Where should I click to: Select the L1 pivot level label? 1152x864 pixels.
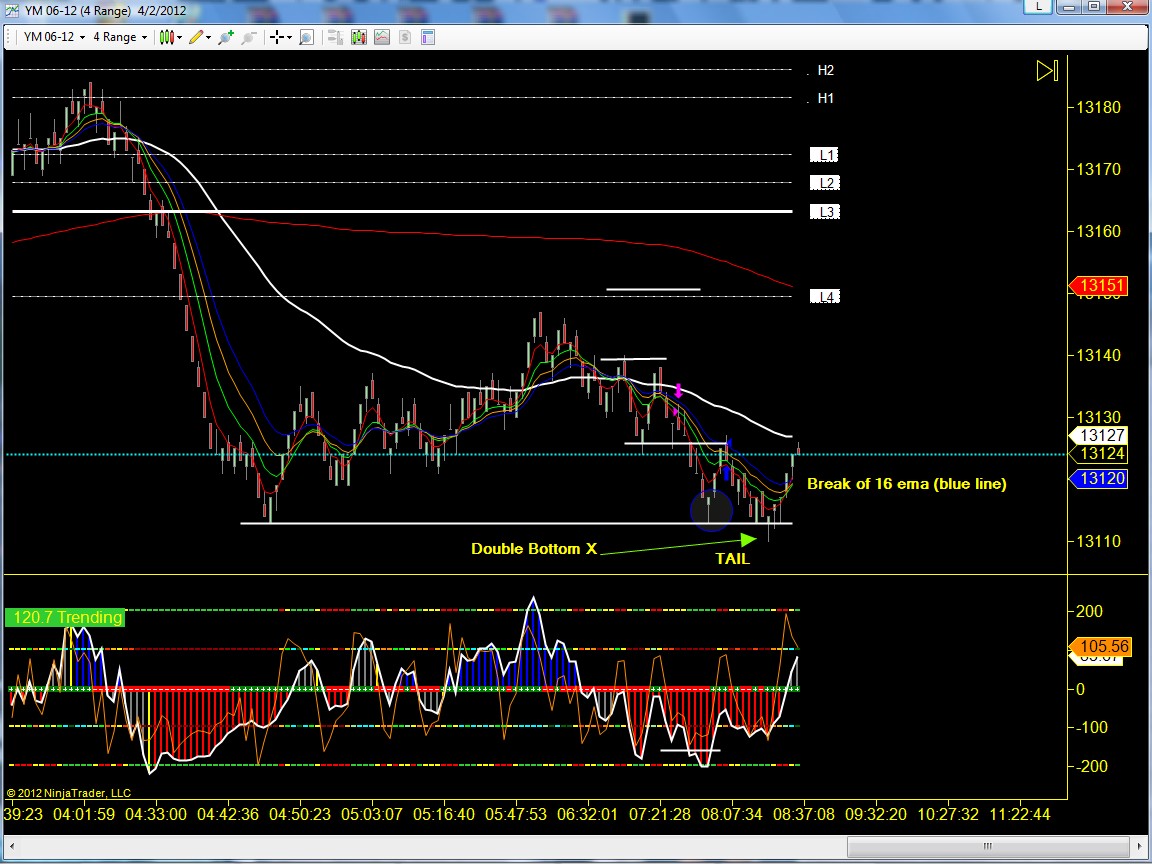click(x=824, y=155)
